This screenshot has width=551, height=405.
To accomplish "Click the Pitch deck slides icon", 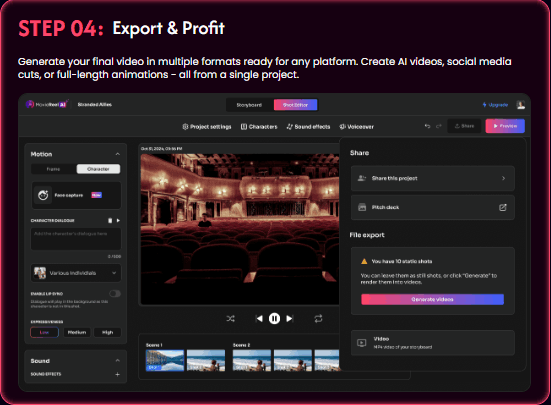I will point(362,208).
